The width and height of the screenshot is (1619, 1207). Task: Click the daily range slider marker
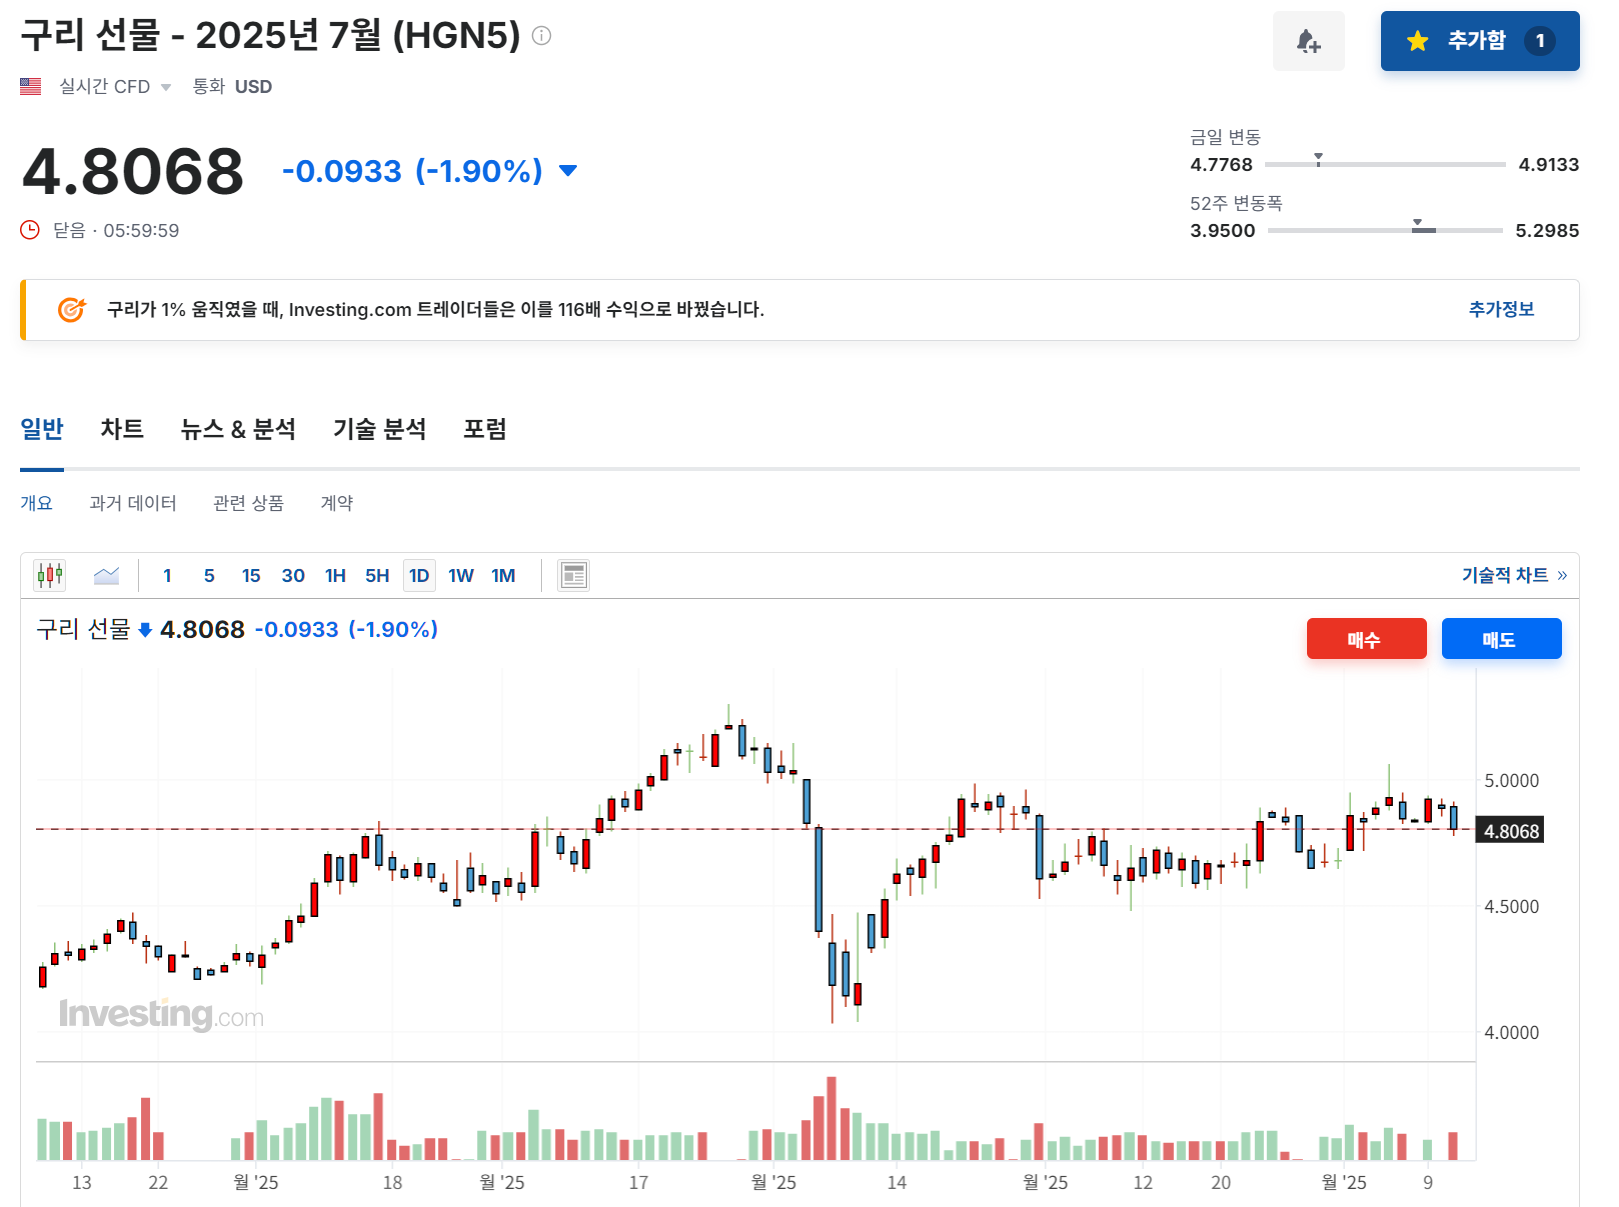(x=1318, y=159)
